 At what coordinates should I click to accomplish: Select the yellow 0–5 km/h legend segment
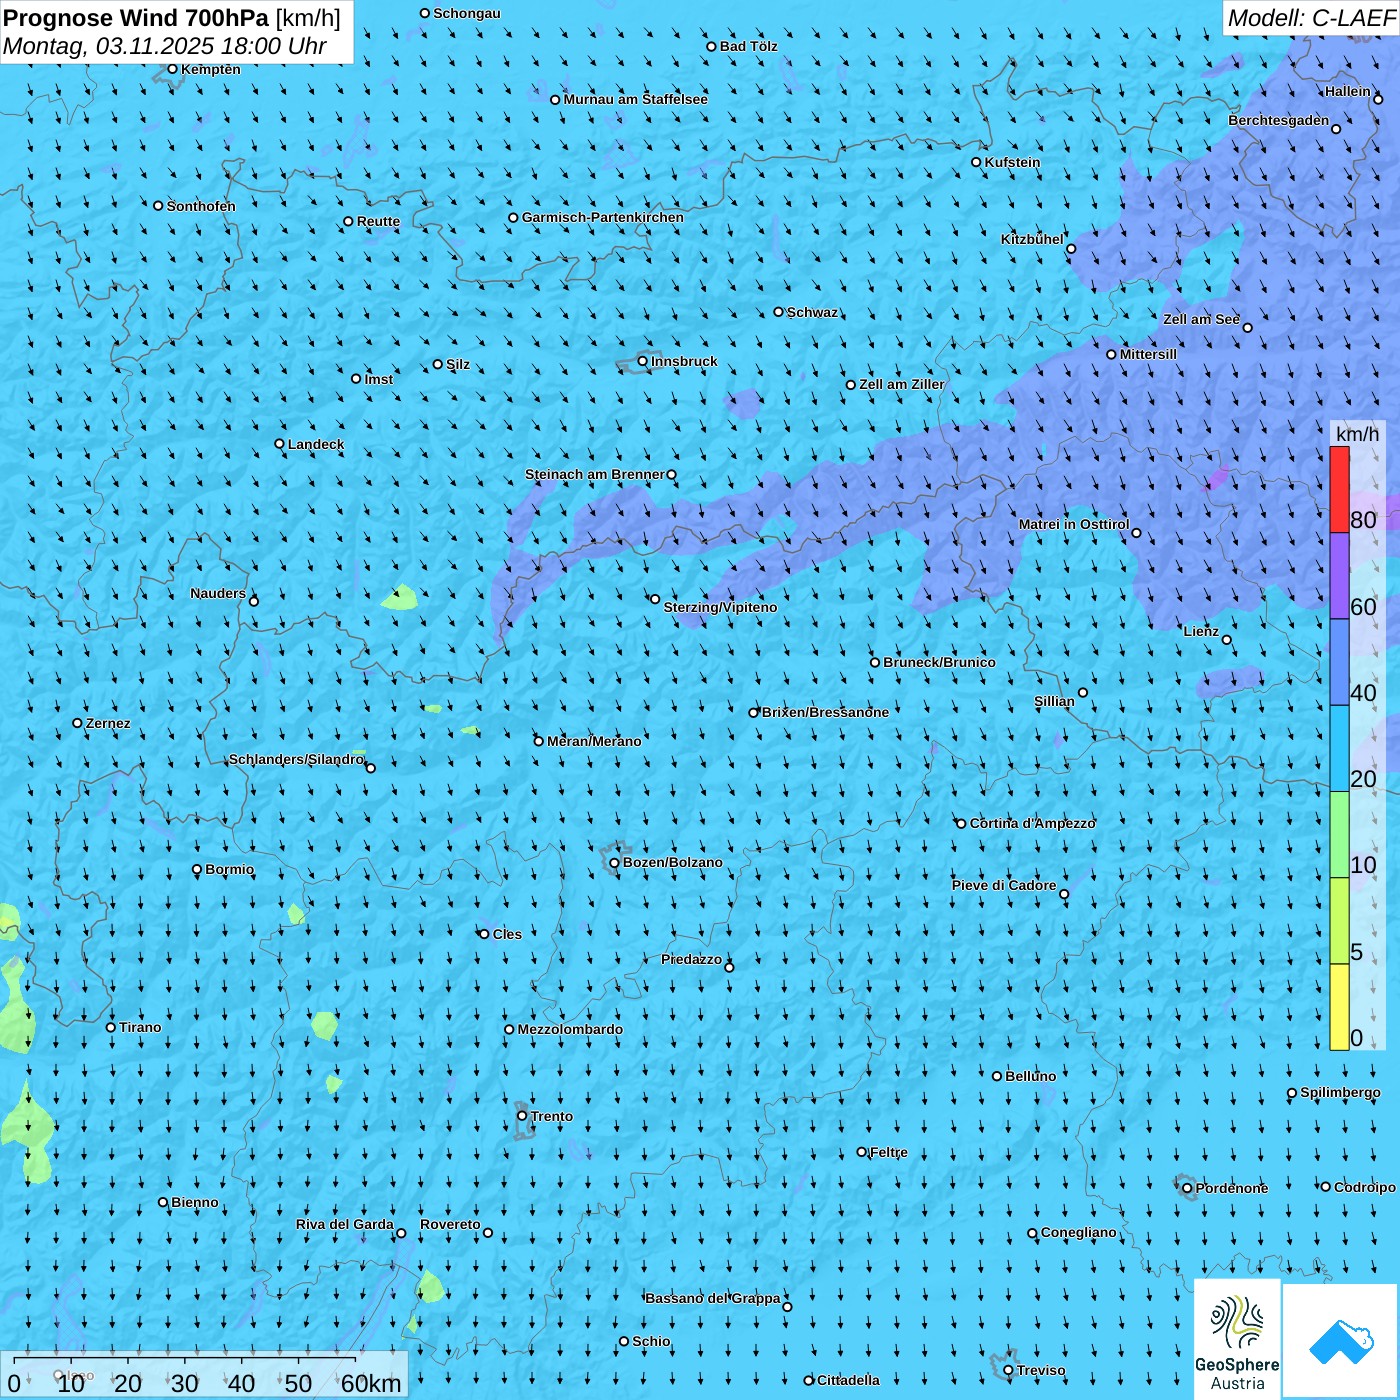point(1339,1007)
